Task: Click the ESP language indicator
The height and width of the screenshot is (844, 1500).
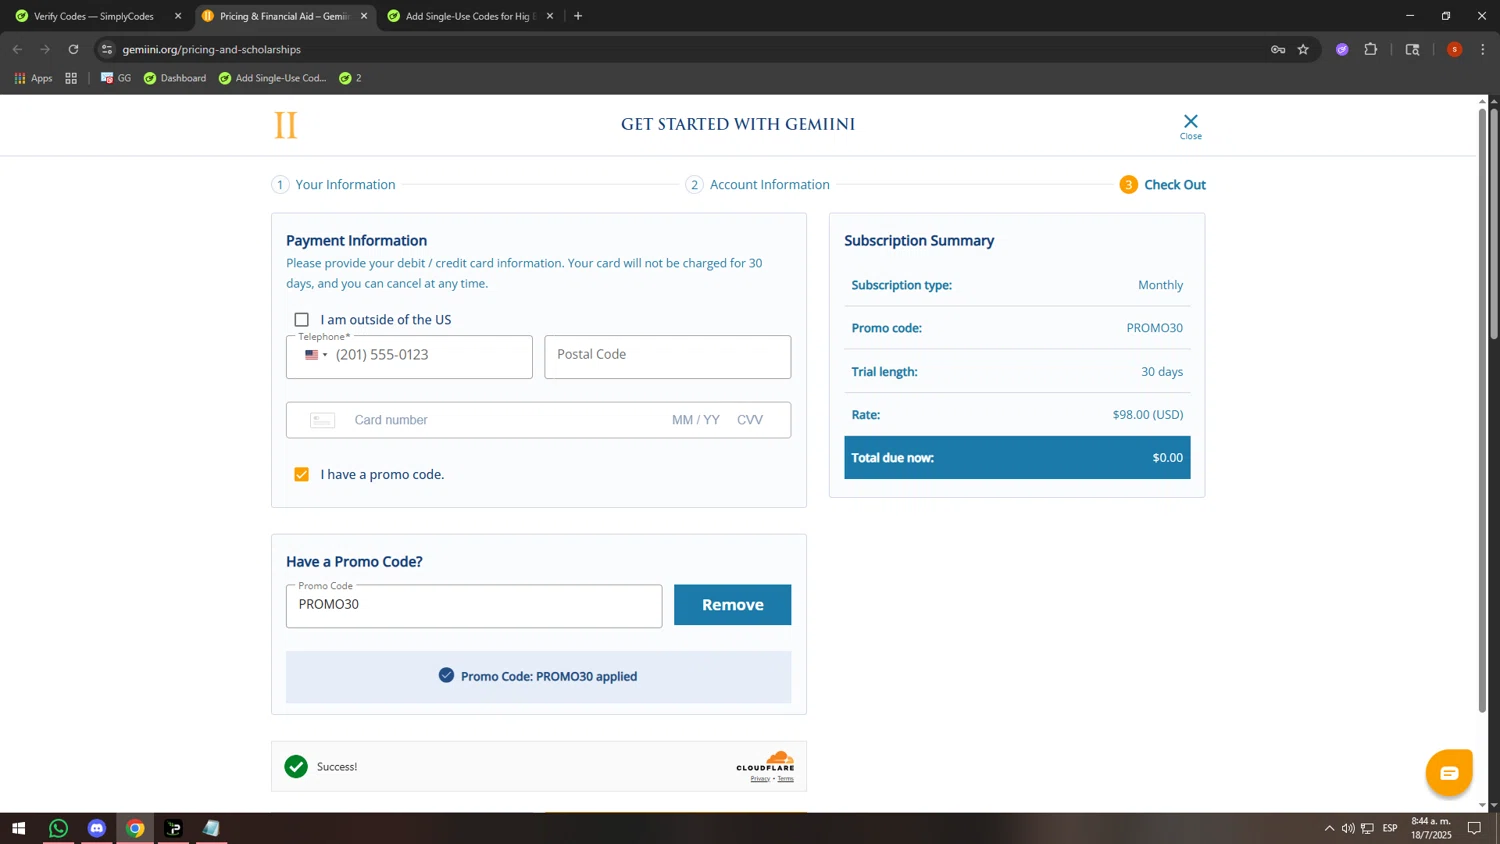Action: point(1390,828)
